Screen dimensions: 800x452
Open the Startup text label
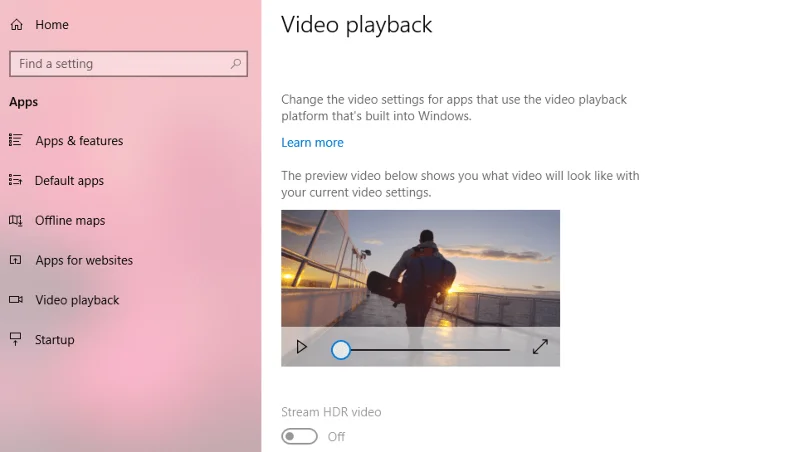pos(55,340)
